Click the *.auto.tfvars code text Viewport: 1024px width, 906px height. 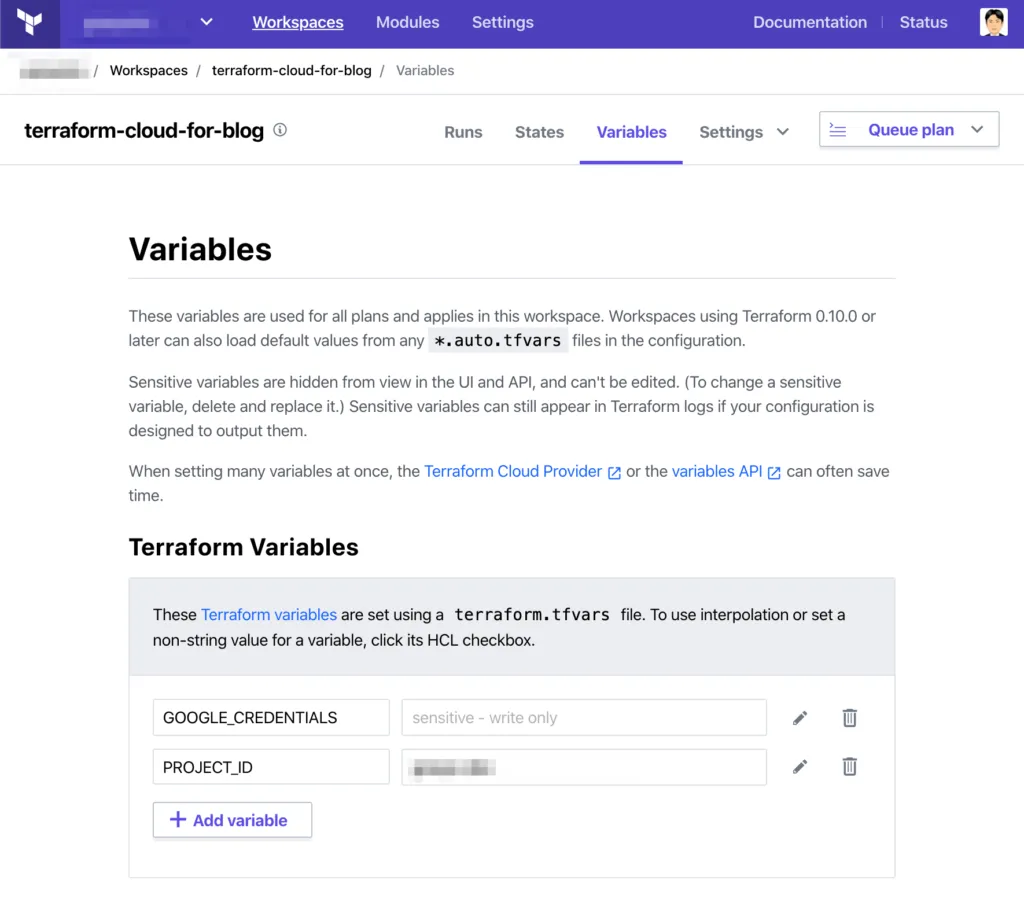tap(498, 340)
